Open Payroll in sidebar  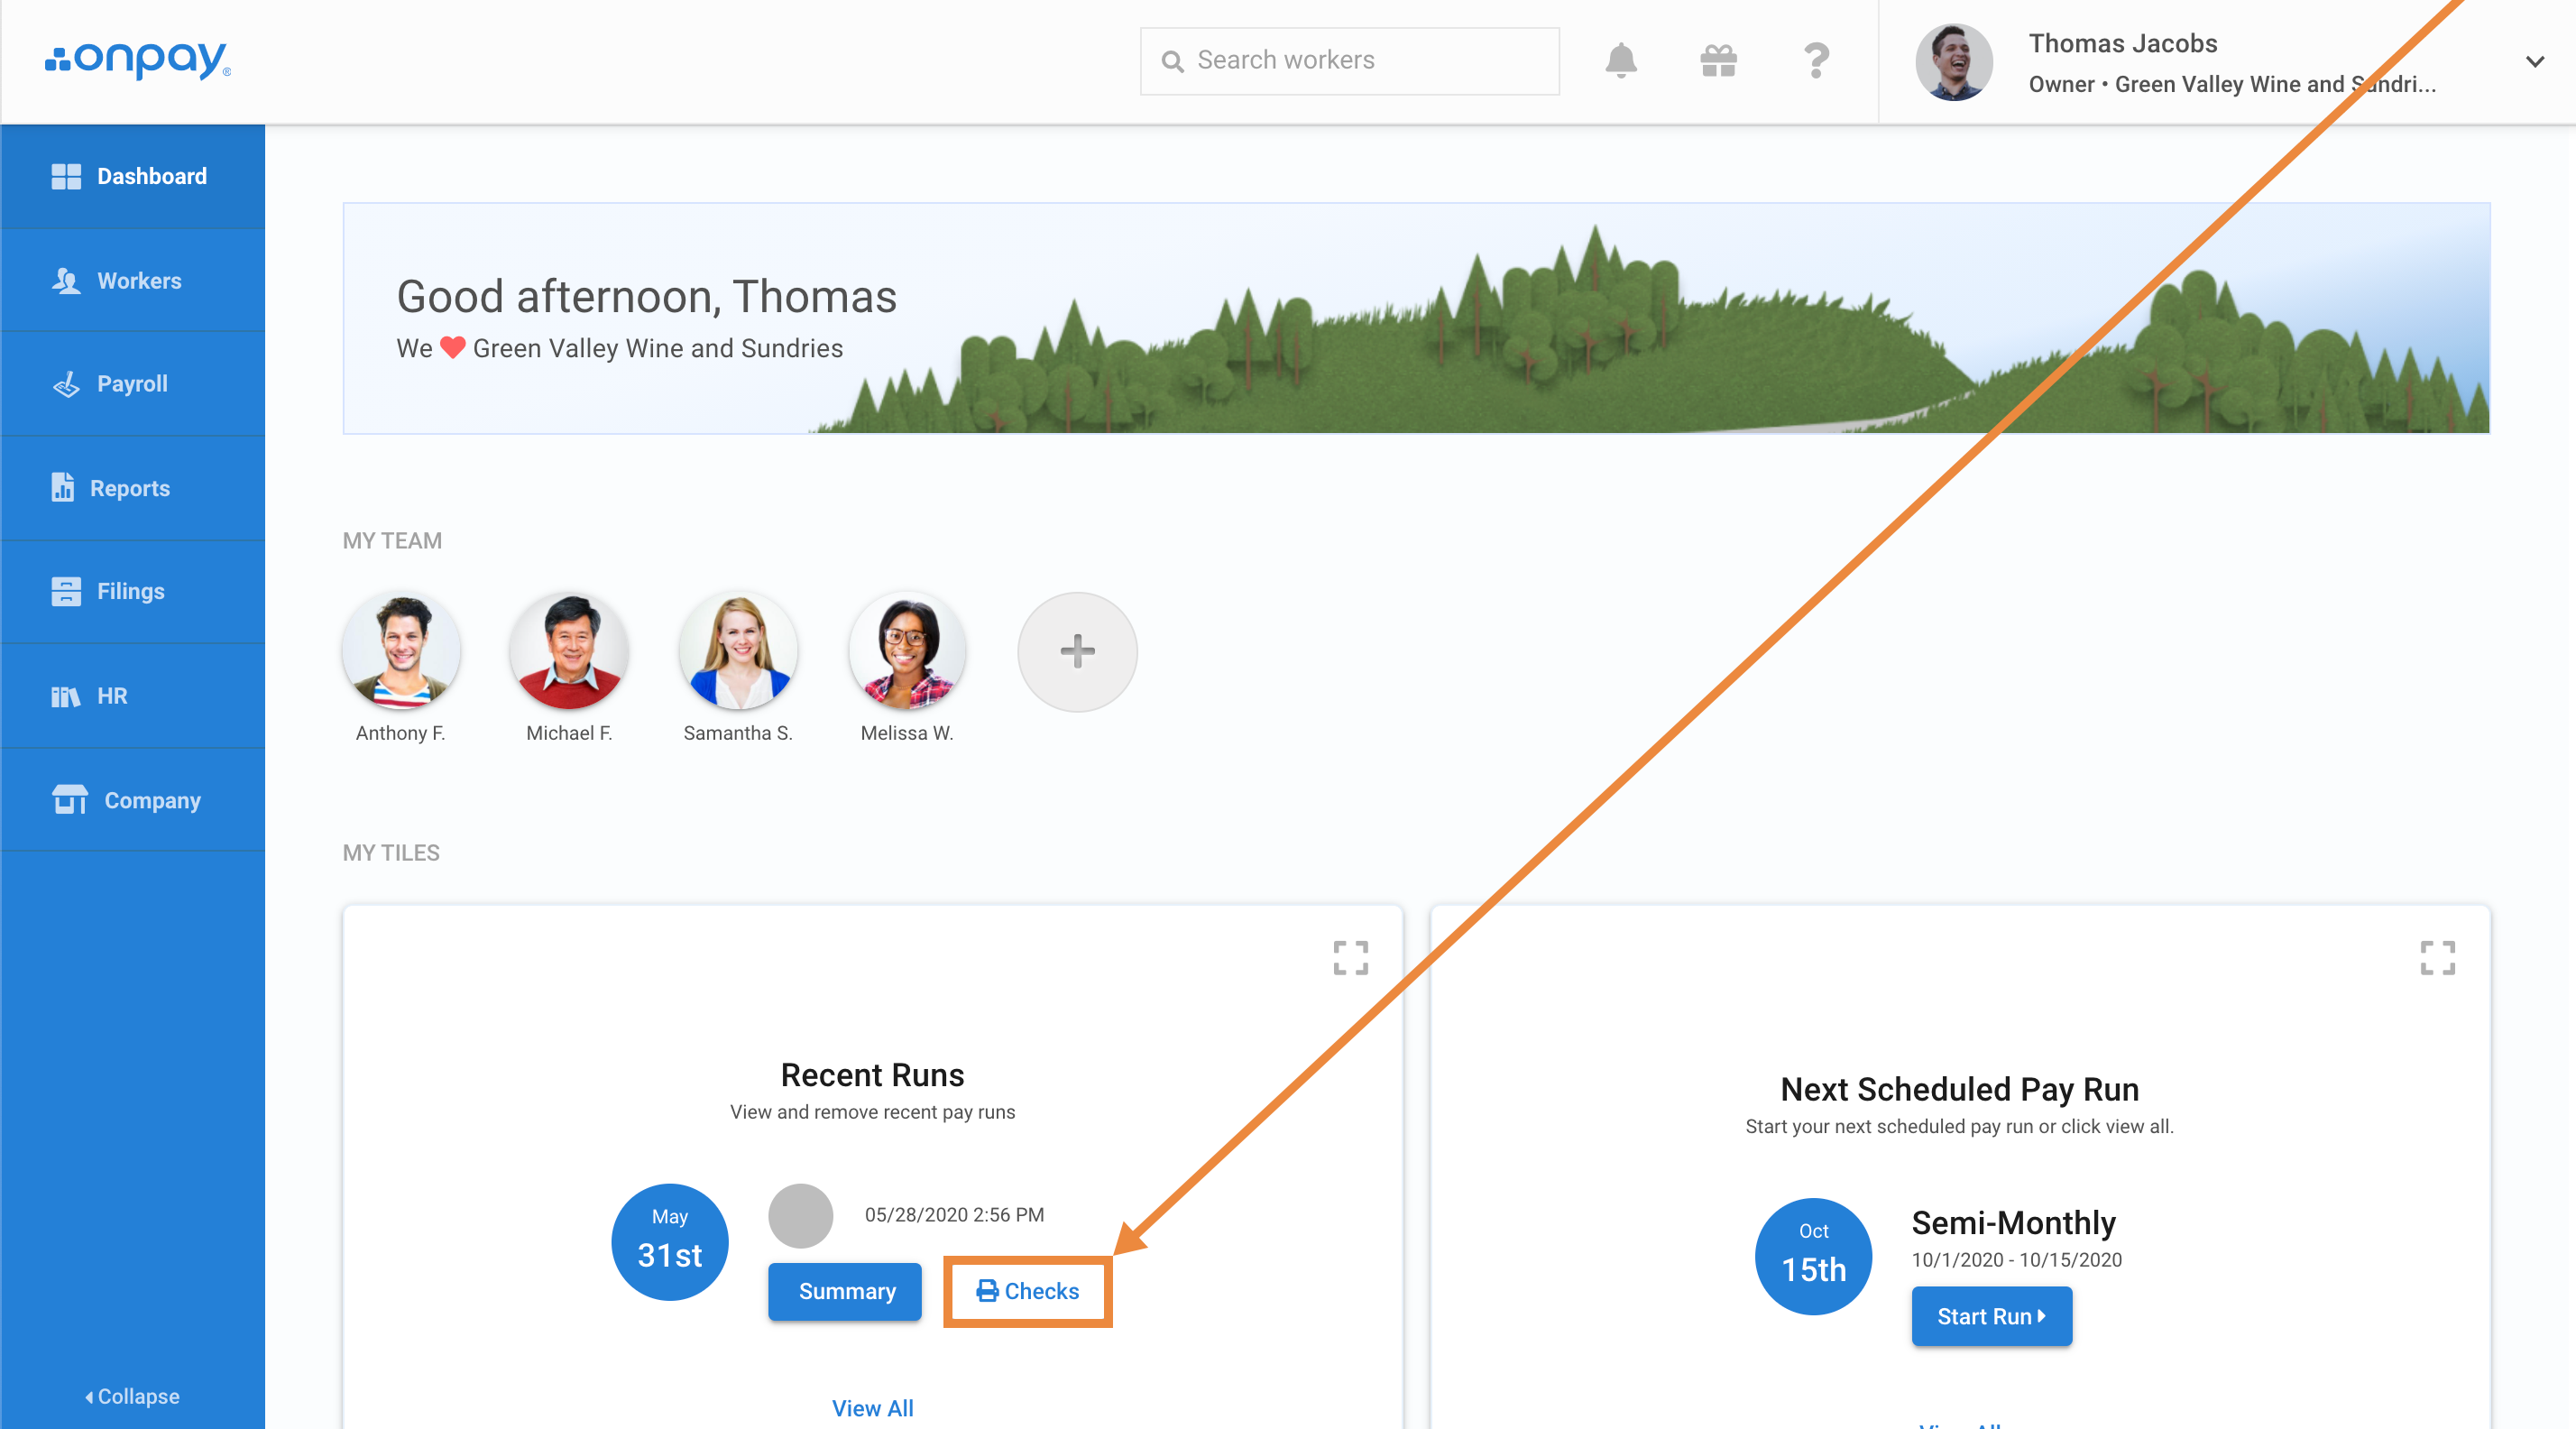click(133, 384)
